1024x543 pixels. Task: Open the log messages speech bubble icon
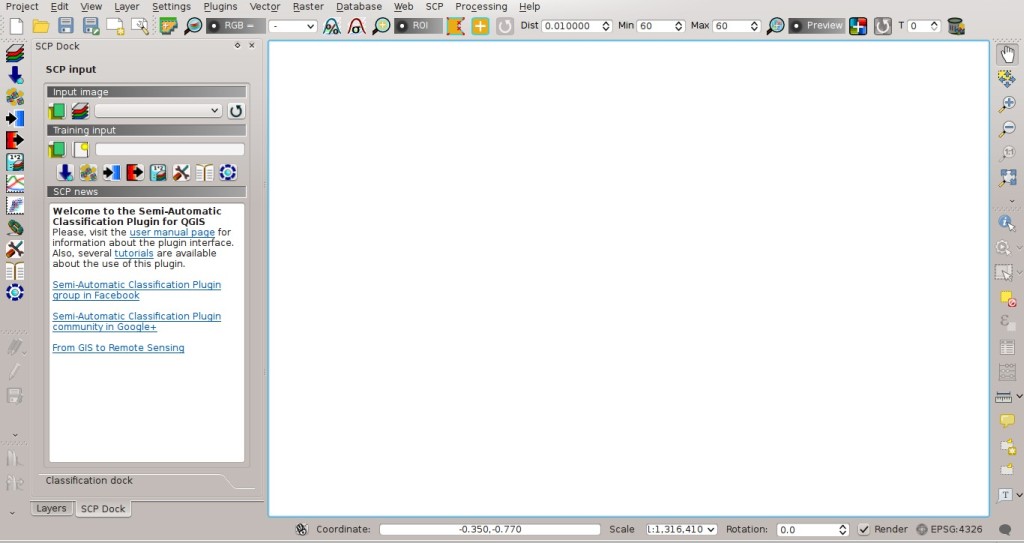[1005, 529]
